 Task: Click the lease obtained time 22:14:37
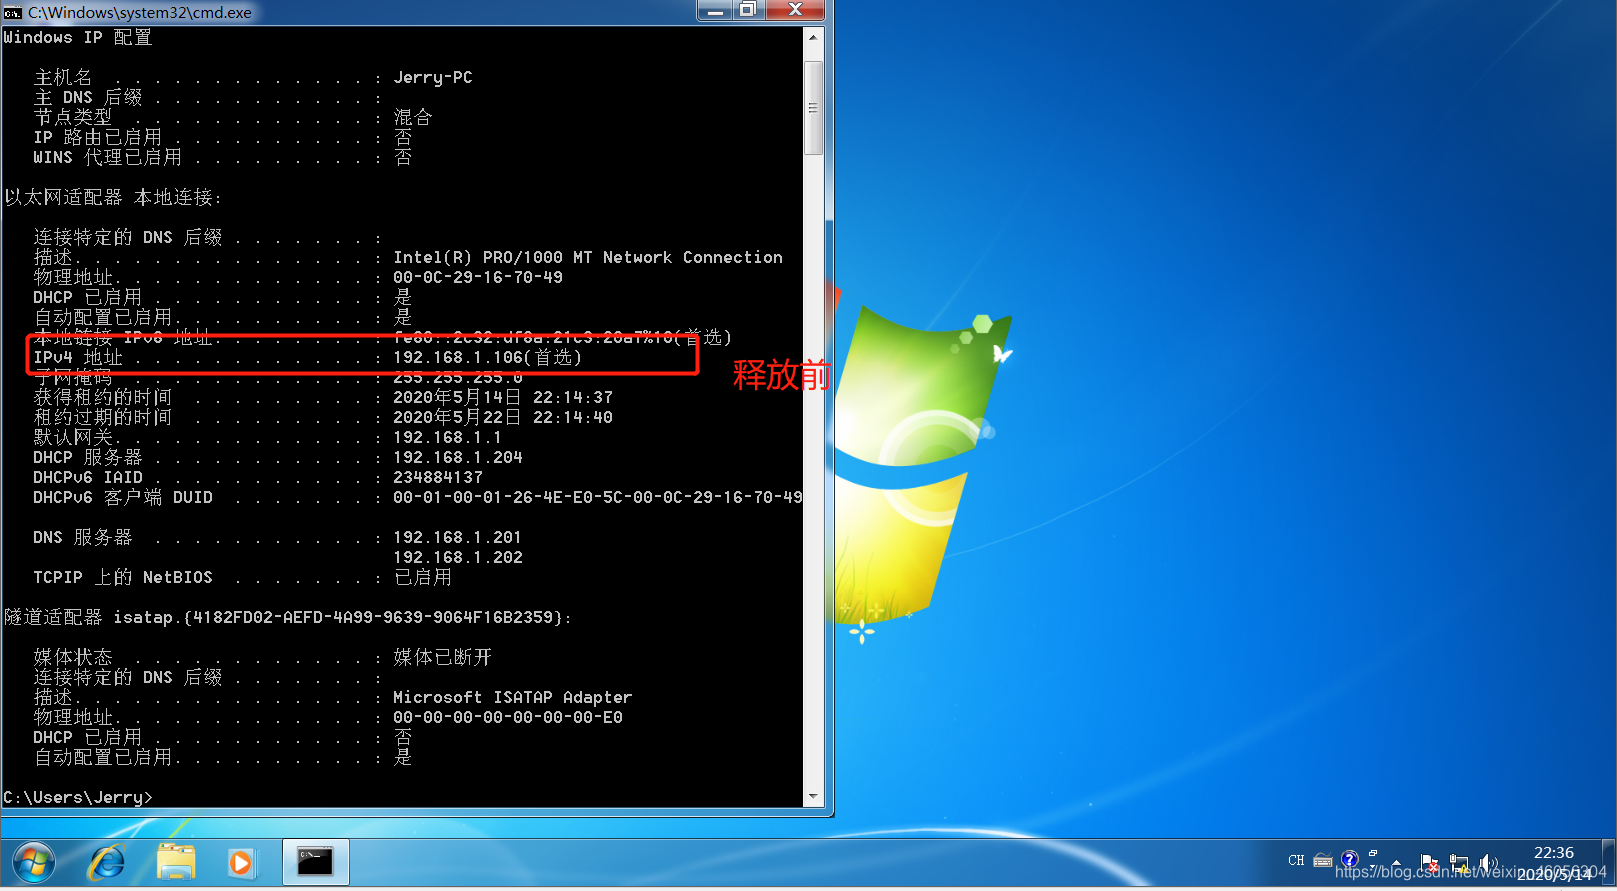(573, 397)
